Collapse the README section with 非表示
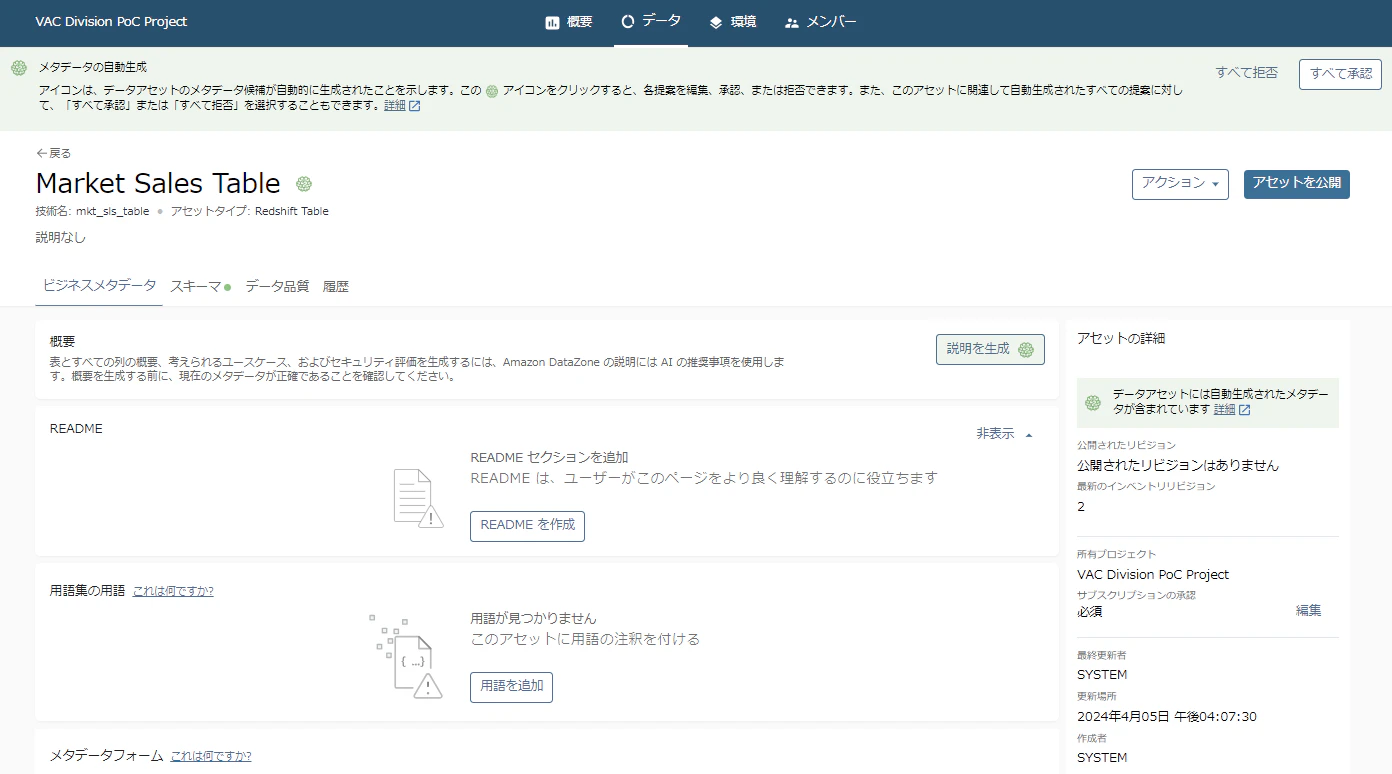The image size is (1392, 774). 1004,434
